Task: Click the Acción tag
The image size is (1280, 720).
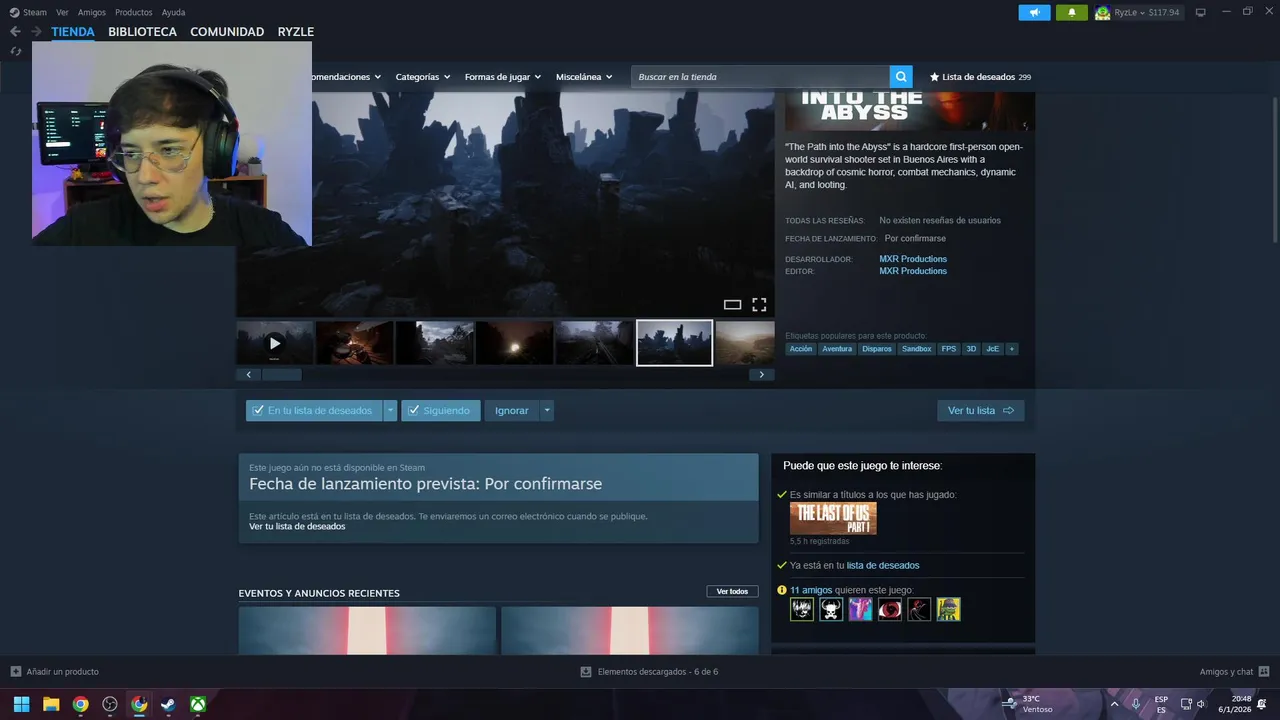Action: click(x=801, y=349)
